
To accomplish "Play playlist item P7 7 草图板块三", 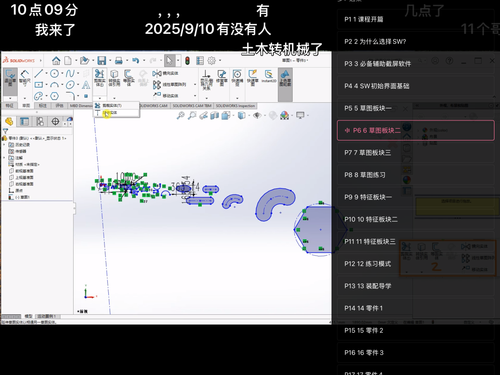I will point(415,153).
